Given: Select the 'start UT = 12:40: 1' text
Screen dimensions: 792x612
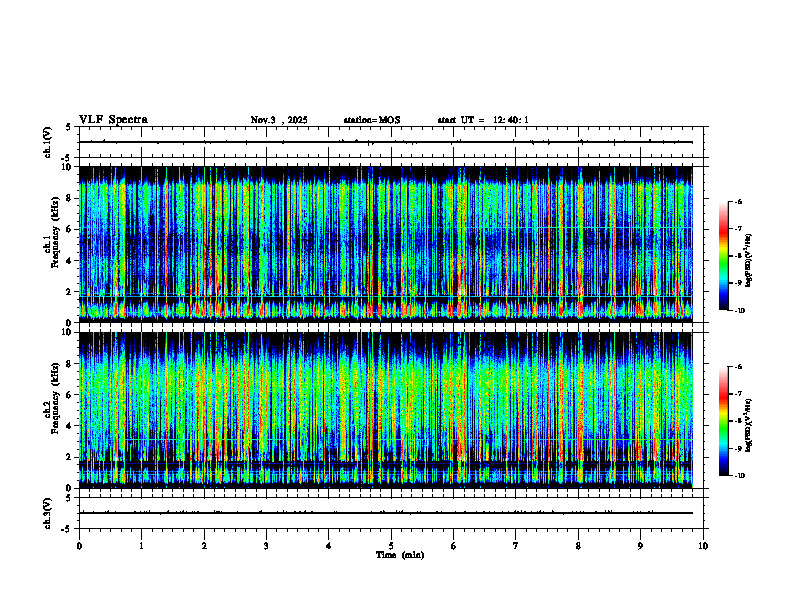Looking at the screenshot, I should (483, 120).
